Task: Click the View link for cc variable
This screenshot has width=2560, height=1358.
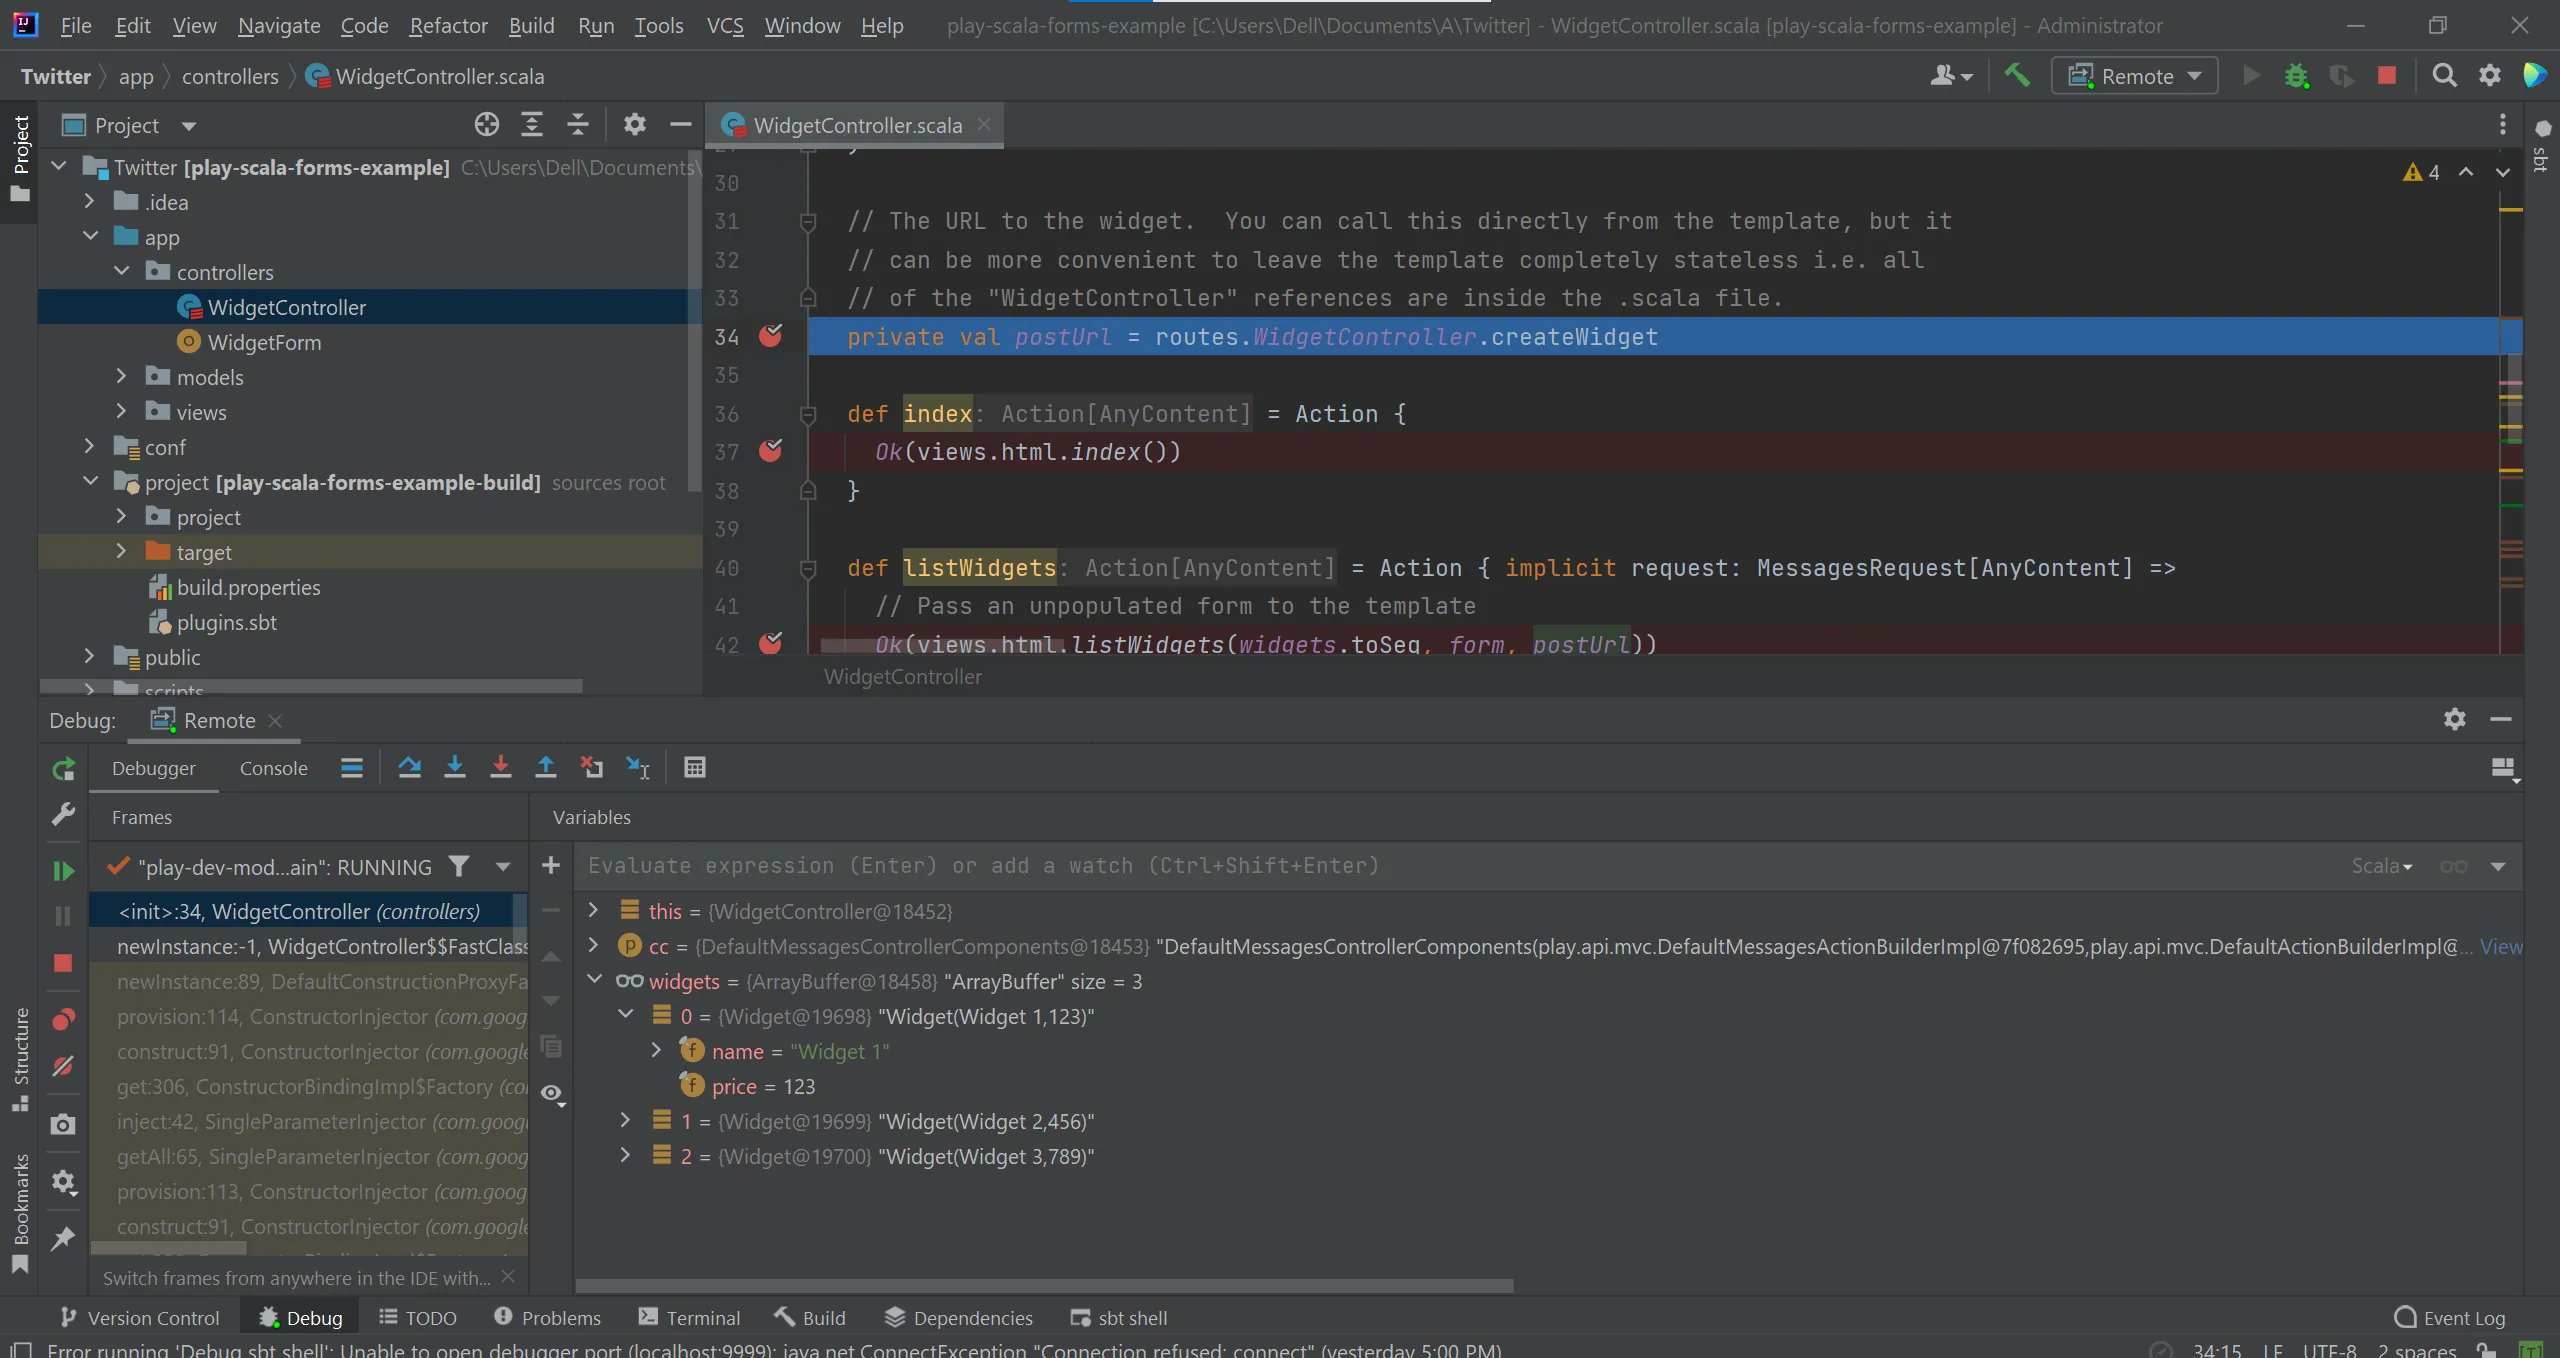Action: [2500, 946]
